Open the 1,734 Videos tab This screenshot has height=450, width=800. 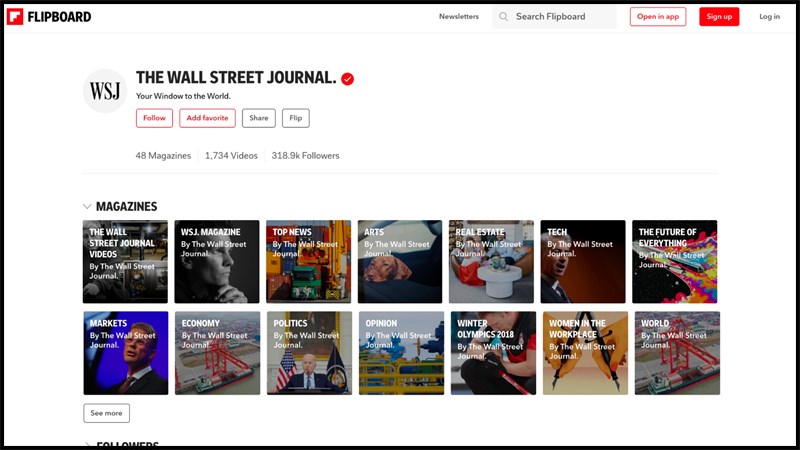[x=231, y=156]
